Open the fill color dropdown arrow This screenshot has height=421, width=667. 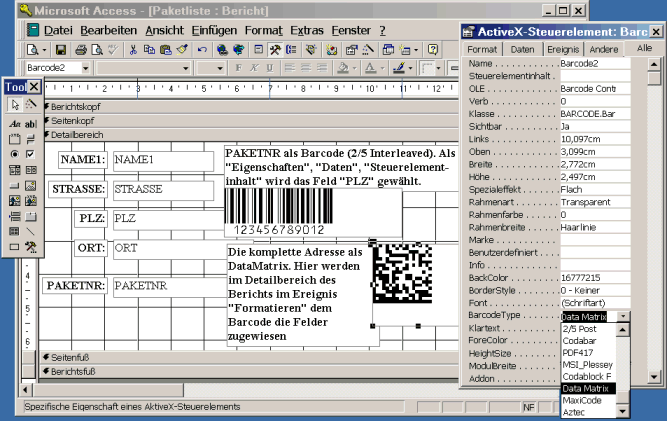tap(354, 68)
